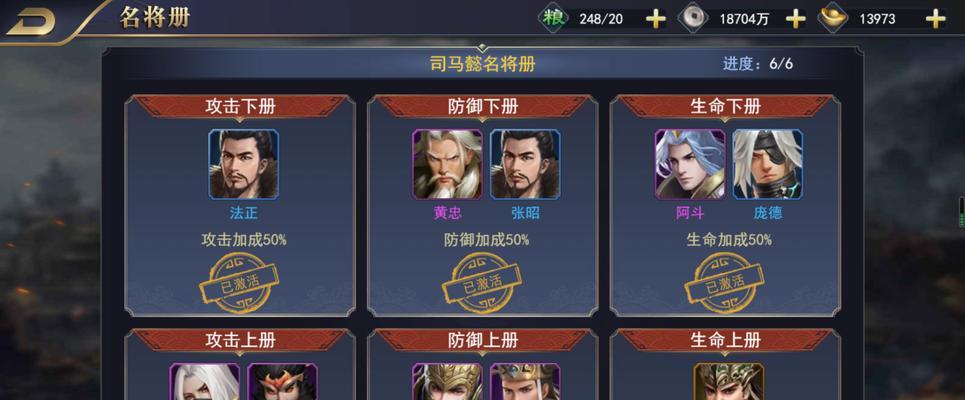Select 张昭 portrait in 防御下册

pos(525,164)
